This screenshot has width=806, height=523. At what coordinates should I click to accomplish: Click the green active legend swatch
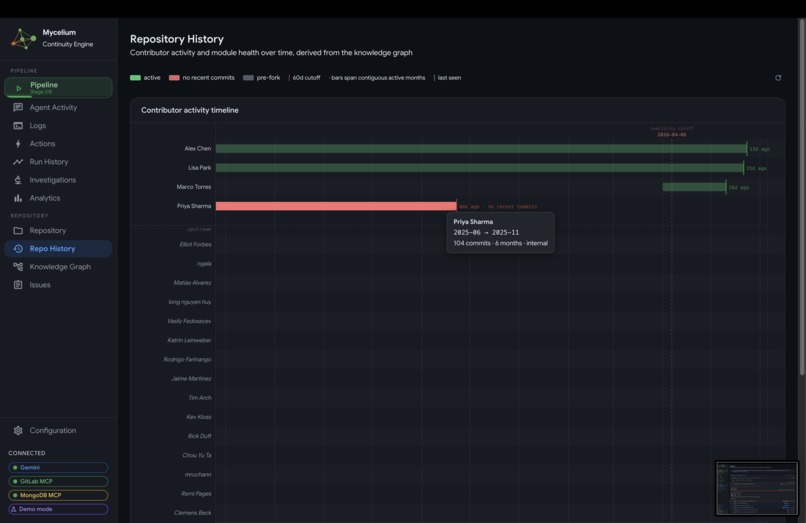pyautogui.click(x=135, y=78)
